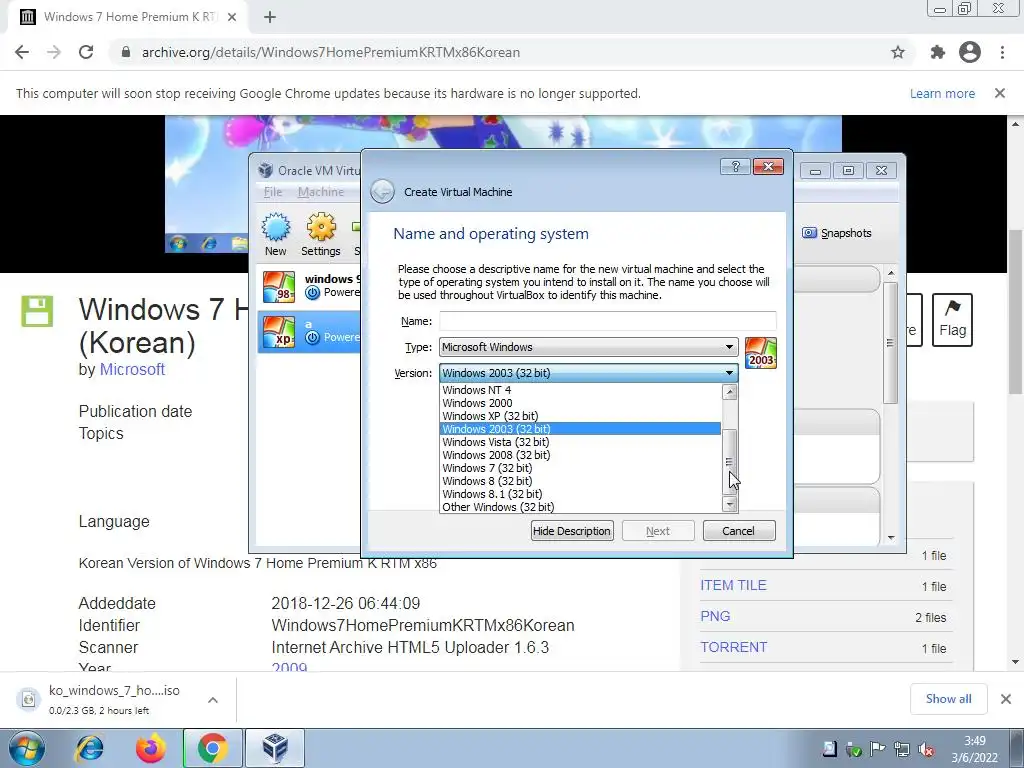The height and width of the screenshot is (768, 1024).
Task: Click the Snapshots camera icon
Action: click(x=809, y=233)
